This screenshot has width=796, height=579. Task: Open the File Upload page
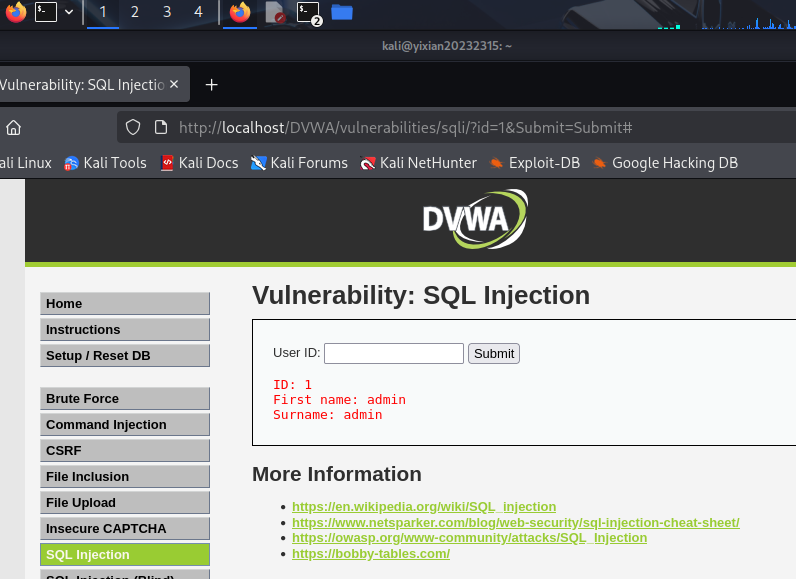point(125,502)
